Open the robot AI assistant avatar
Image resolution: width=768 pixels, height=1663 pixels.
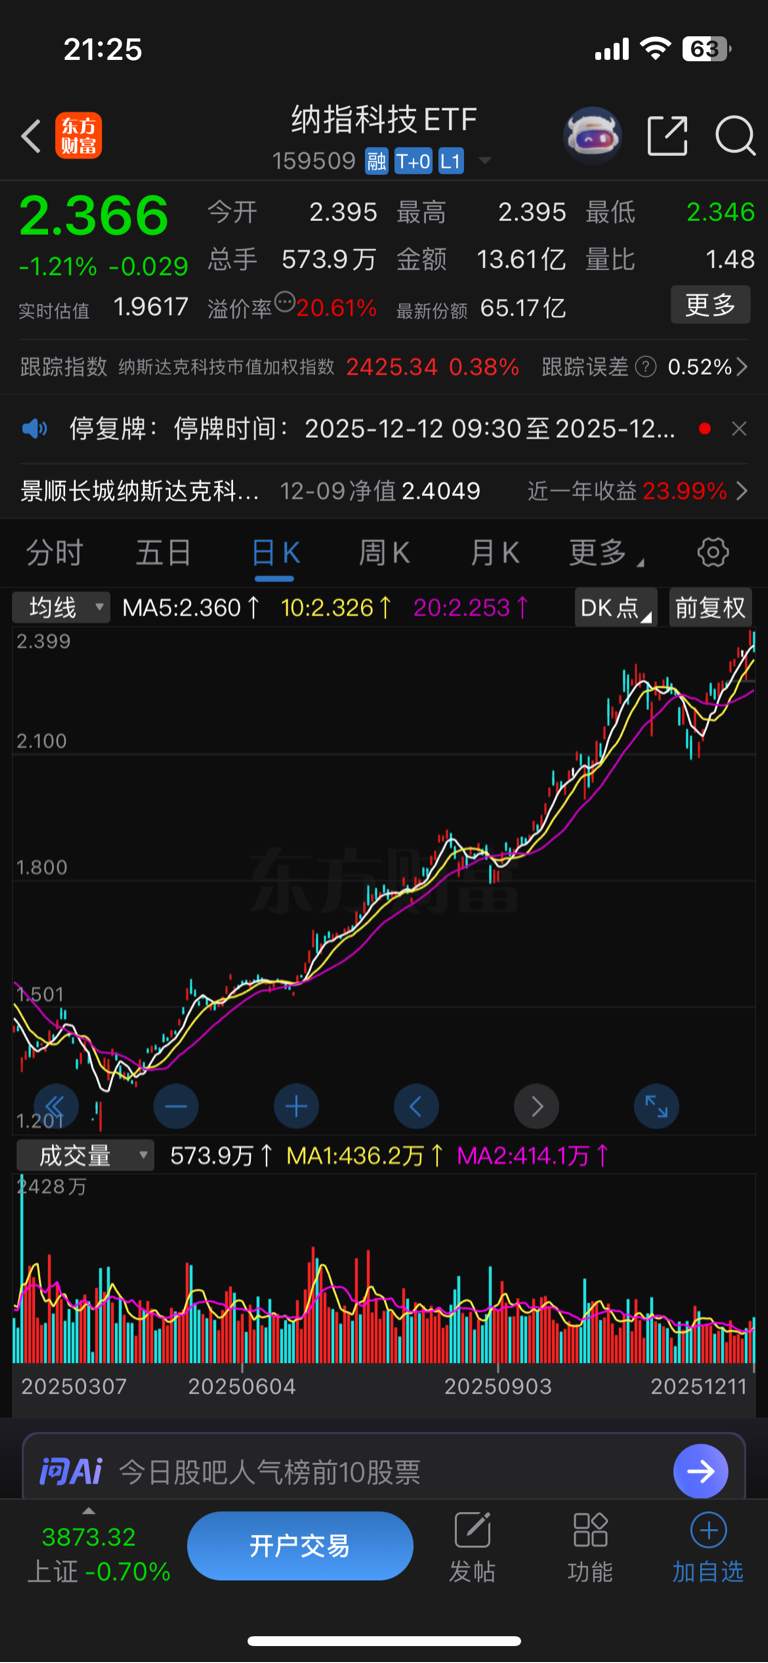[x=593, y=135]
